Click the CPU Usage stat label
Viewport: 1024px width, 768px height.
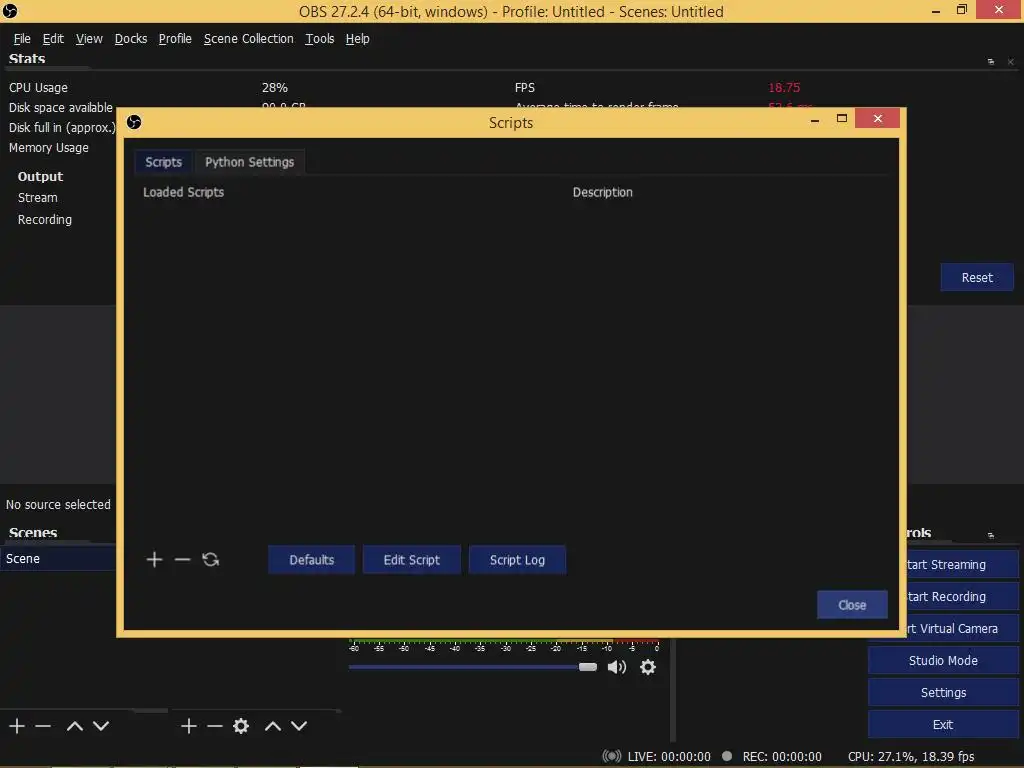click(38, 88)
